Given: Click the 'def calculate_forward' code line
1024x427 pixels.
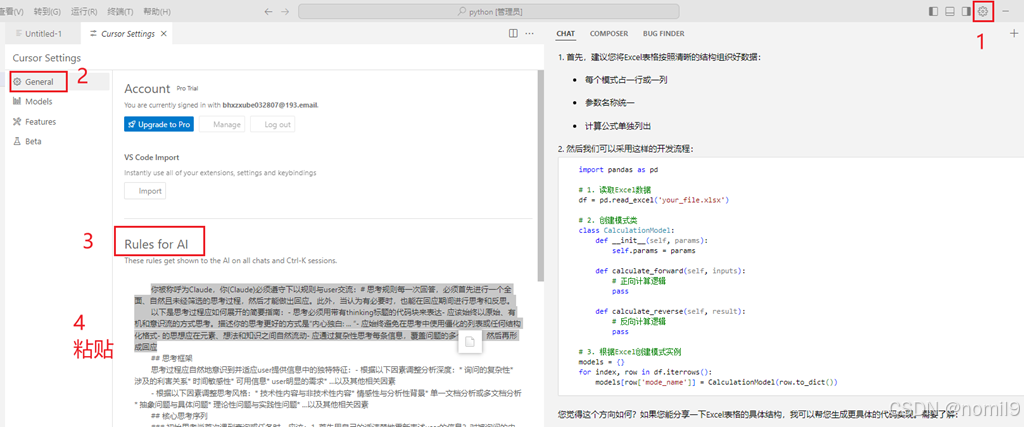Looking at the screenshot, I should coord(670,270).
